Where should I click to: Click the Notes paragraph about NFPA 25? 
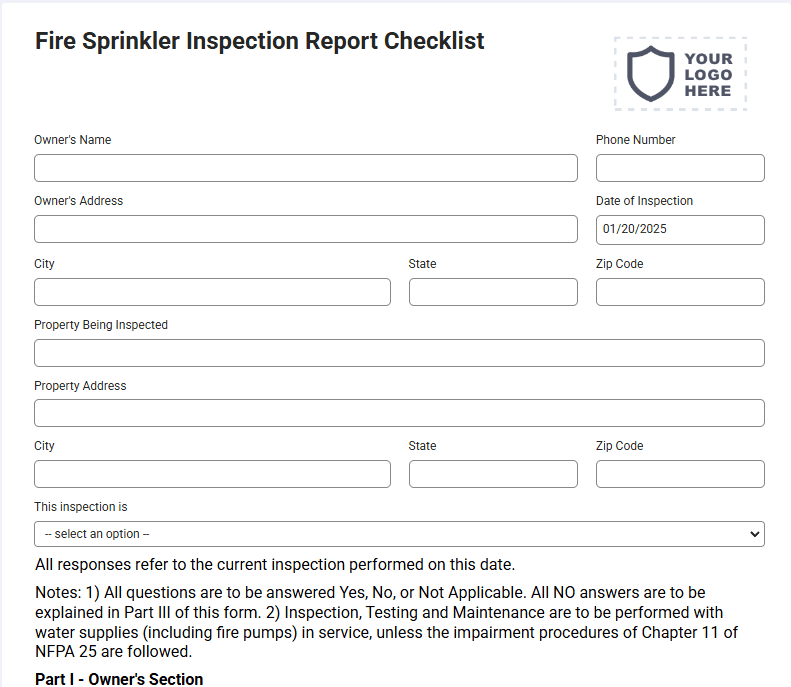[386, 622]
